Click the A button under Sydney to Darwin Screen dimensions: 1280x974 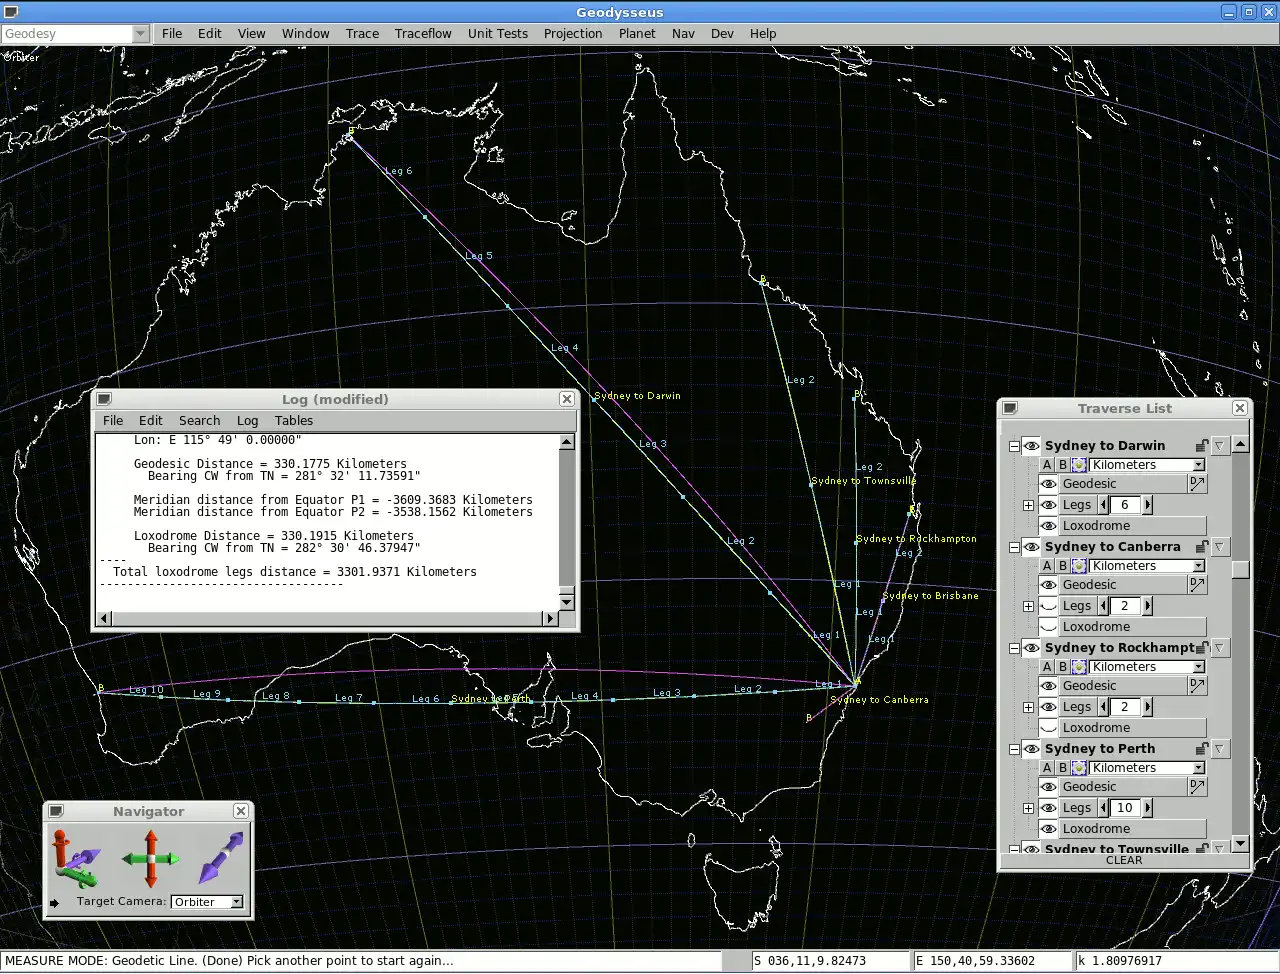tap(1047, 465)
